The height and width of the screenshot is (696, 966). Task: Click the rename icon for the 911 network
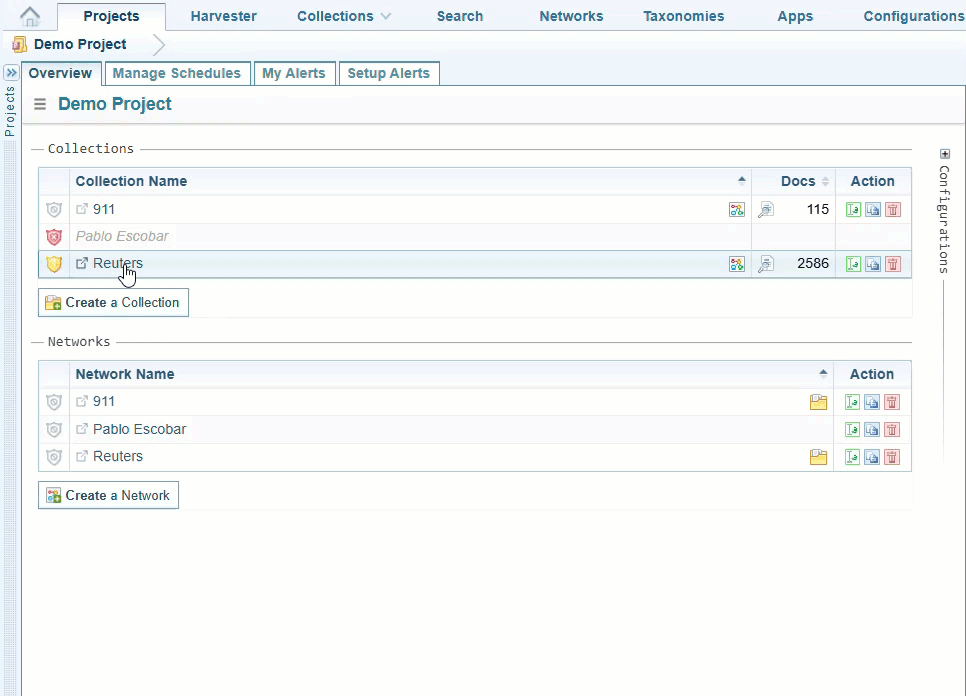click(852, 402)
